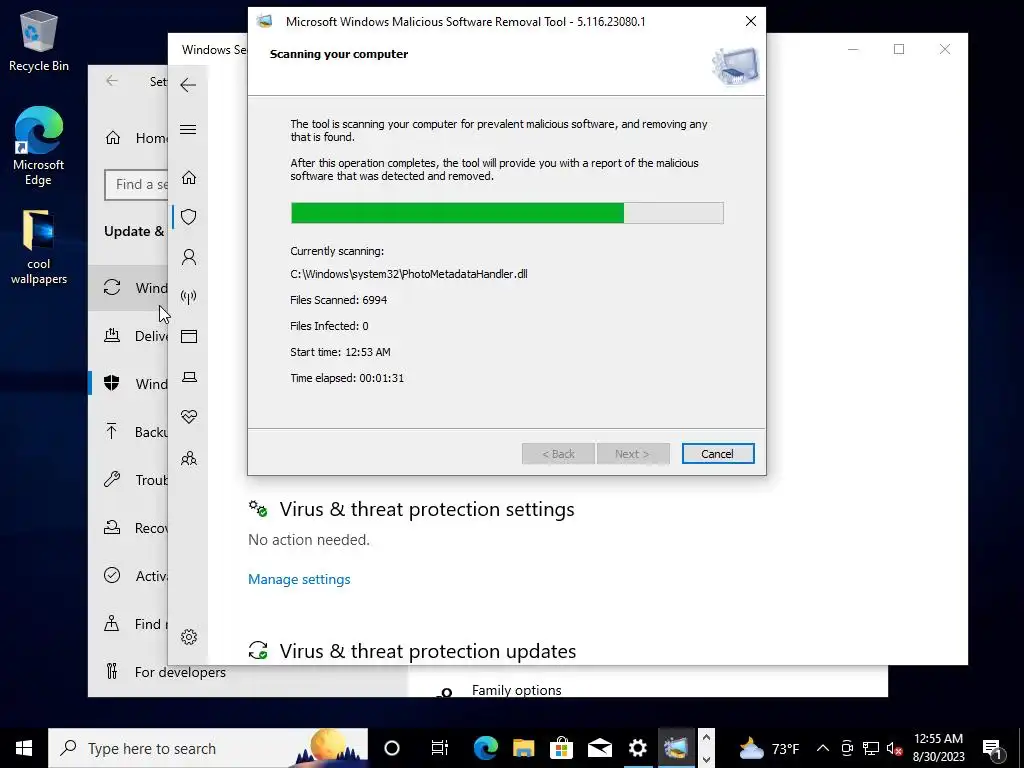Image resolution: width=1024 pixels, height=768 pixels.
Task: Select Recovery in Settings sidebar
Action: (x=128, y=528)
